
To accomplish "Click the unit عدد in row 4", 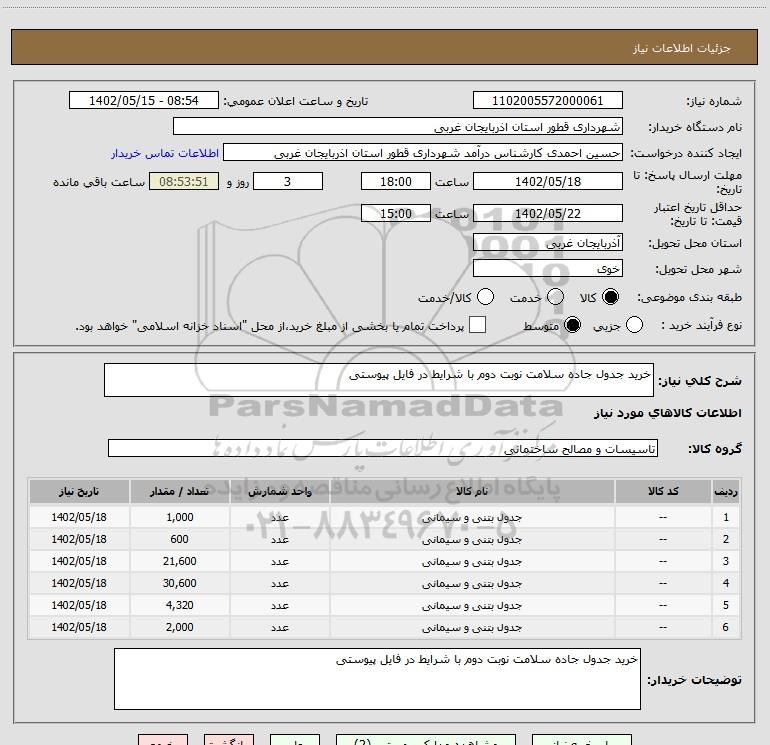I will [280, 583].
